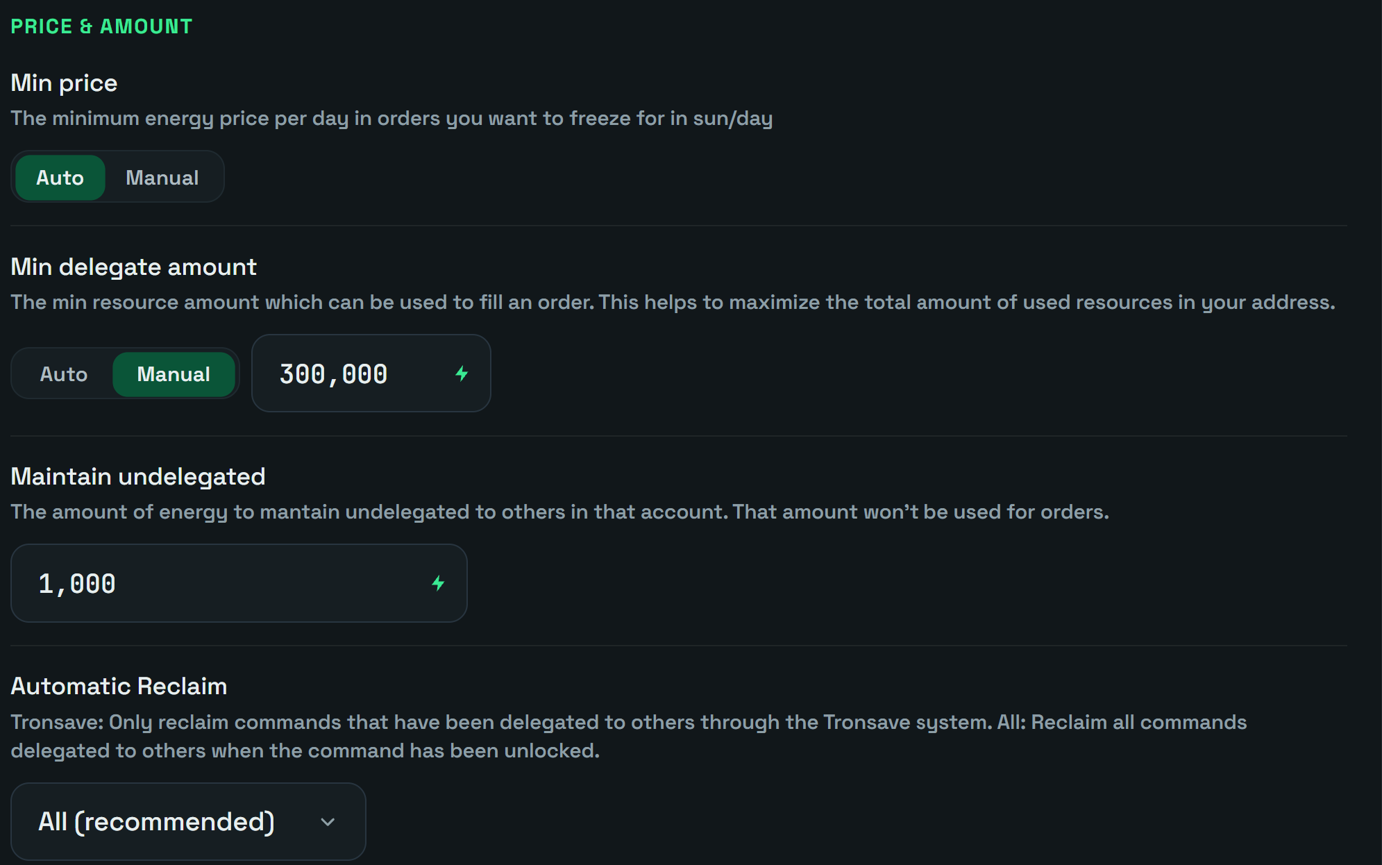Open the Automatic Reclaim dropdown

point(188,822)
